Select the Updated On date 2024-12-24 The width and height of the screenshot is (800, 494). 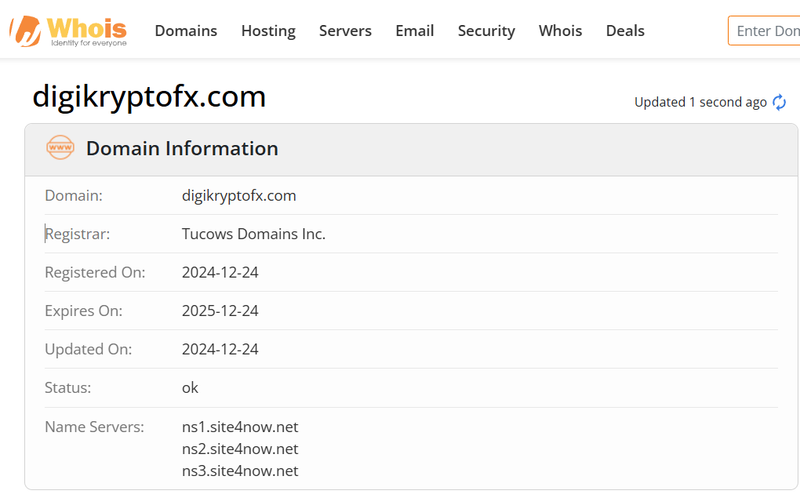click(x=220, y=349)
